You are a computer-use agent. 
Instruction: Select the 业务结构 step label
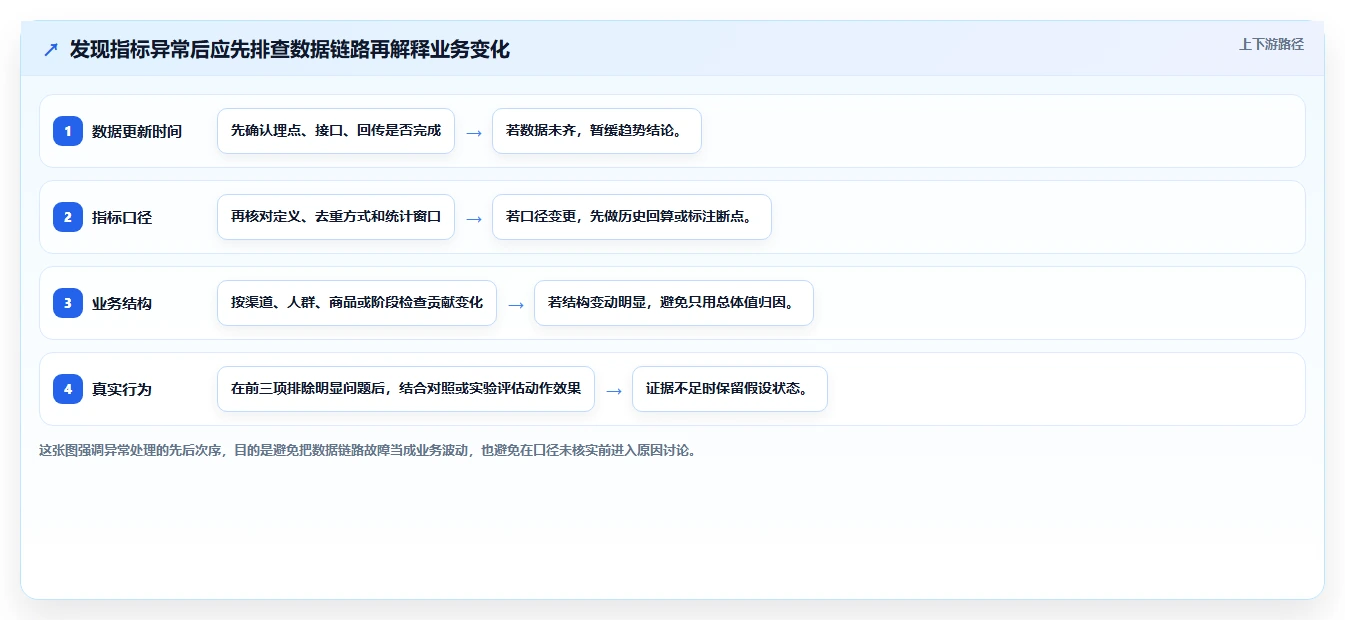(122, 303)
